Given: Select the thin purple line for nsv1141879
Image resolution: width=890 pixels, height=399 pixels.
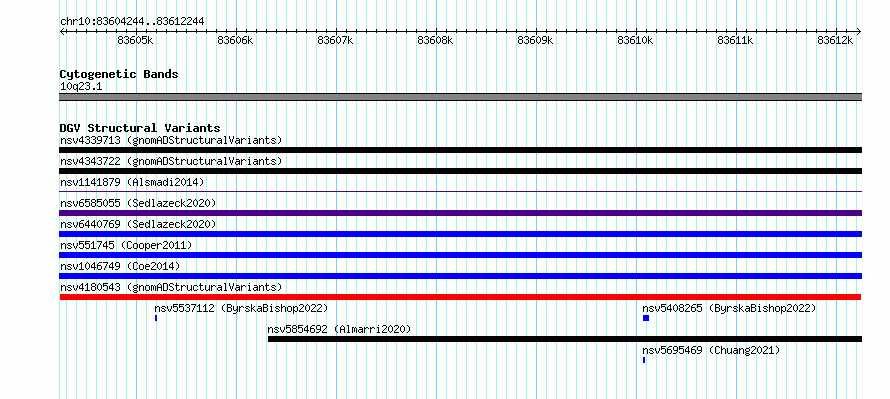Looking at the screenshot, I should 460,192.
